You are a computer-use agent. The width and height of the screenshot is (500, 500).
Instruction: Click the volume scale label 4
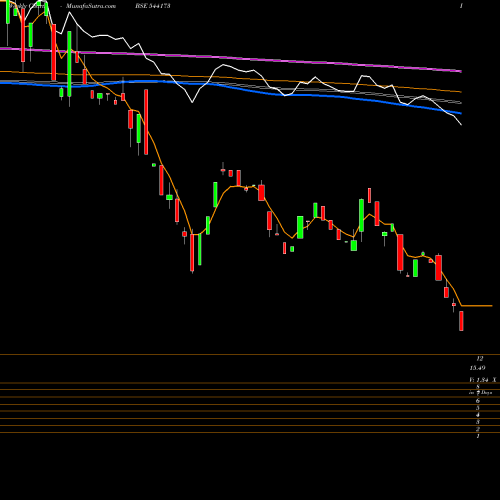click(x=478, y=415)
